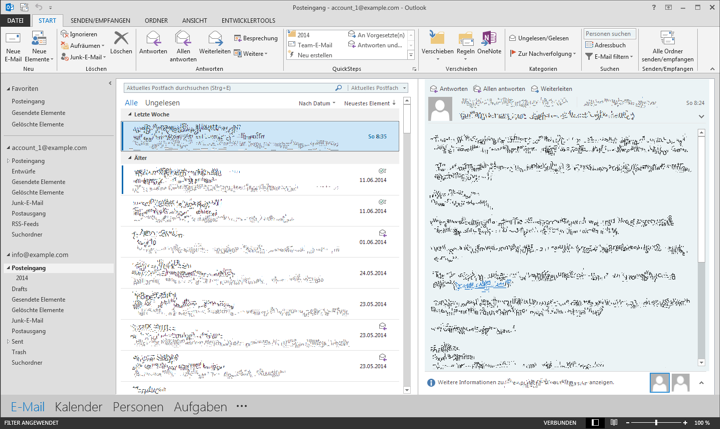This screenshot has height=429, width=720.
Task: Click the An Vorgesetzte(n) quick step
Action: [376, 35]
